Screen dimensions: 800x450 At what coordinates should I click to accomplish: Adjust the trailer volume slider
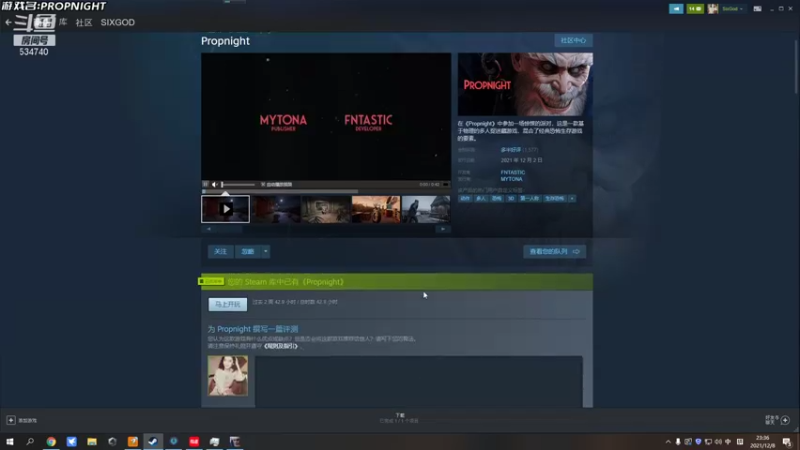238,184
